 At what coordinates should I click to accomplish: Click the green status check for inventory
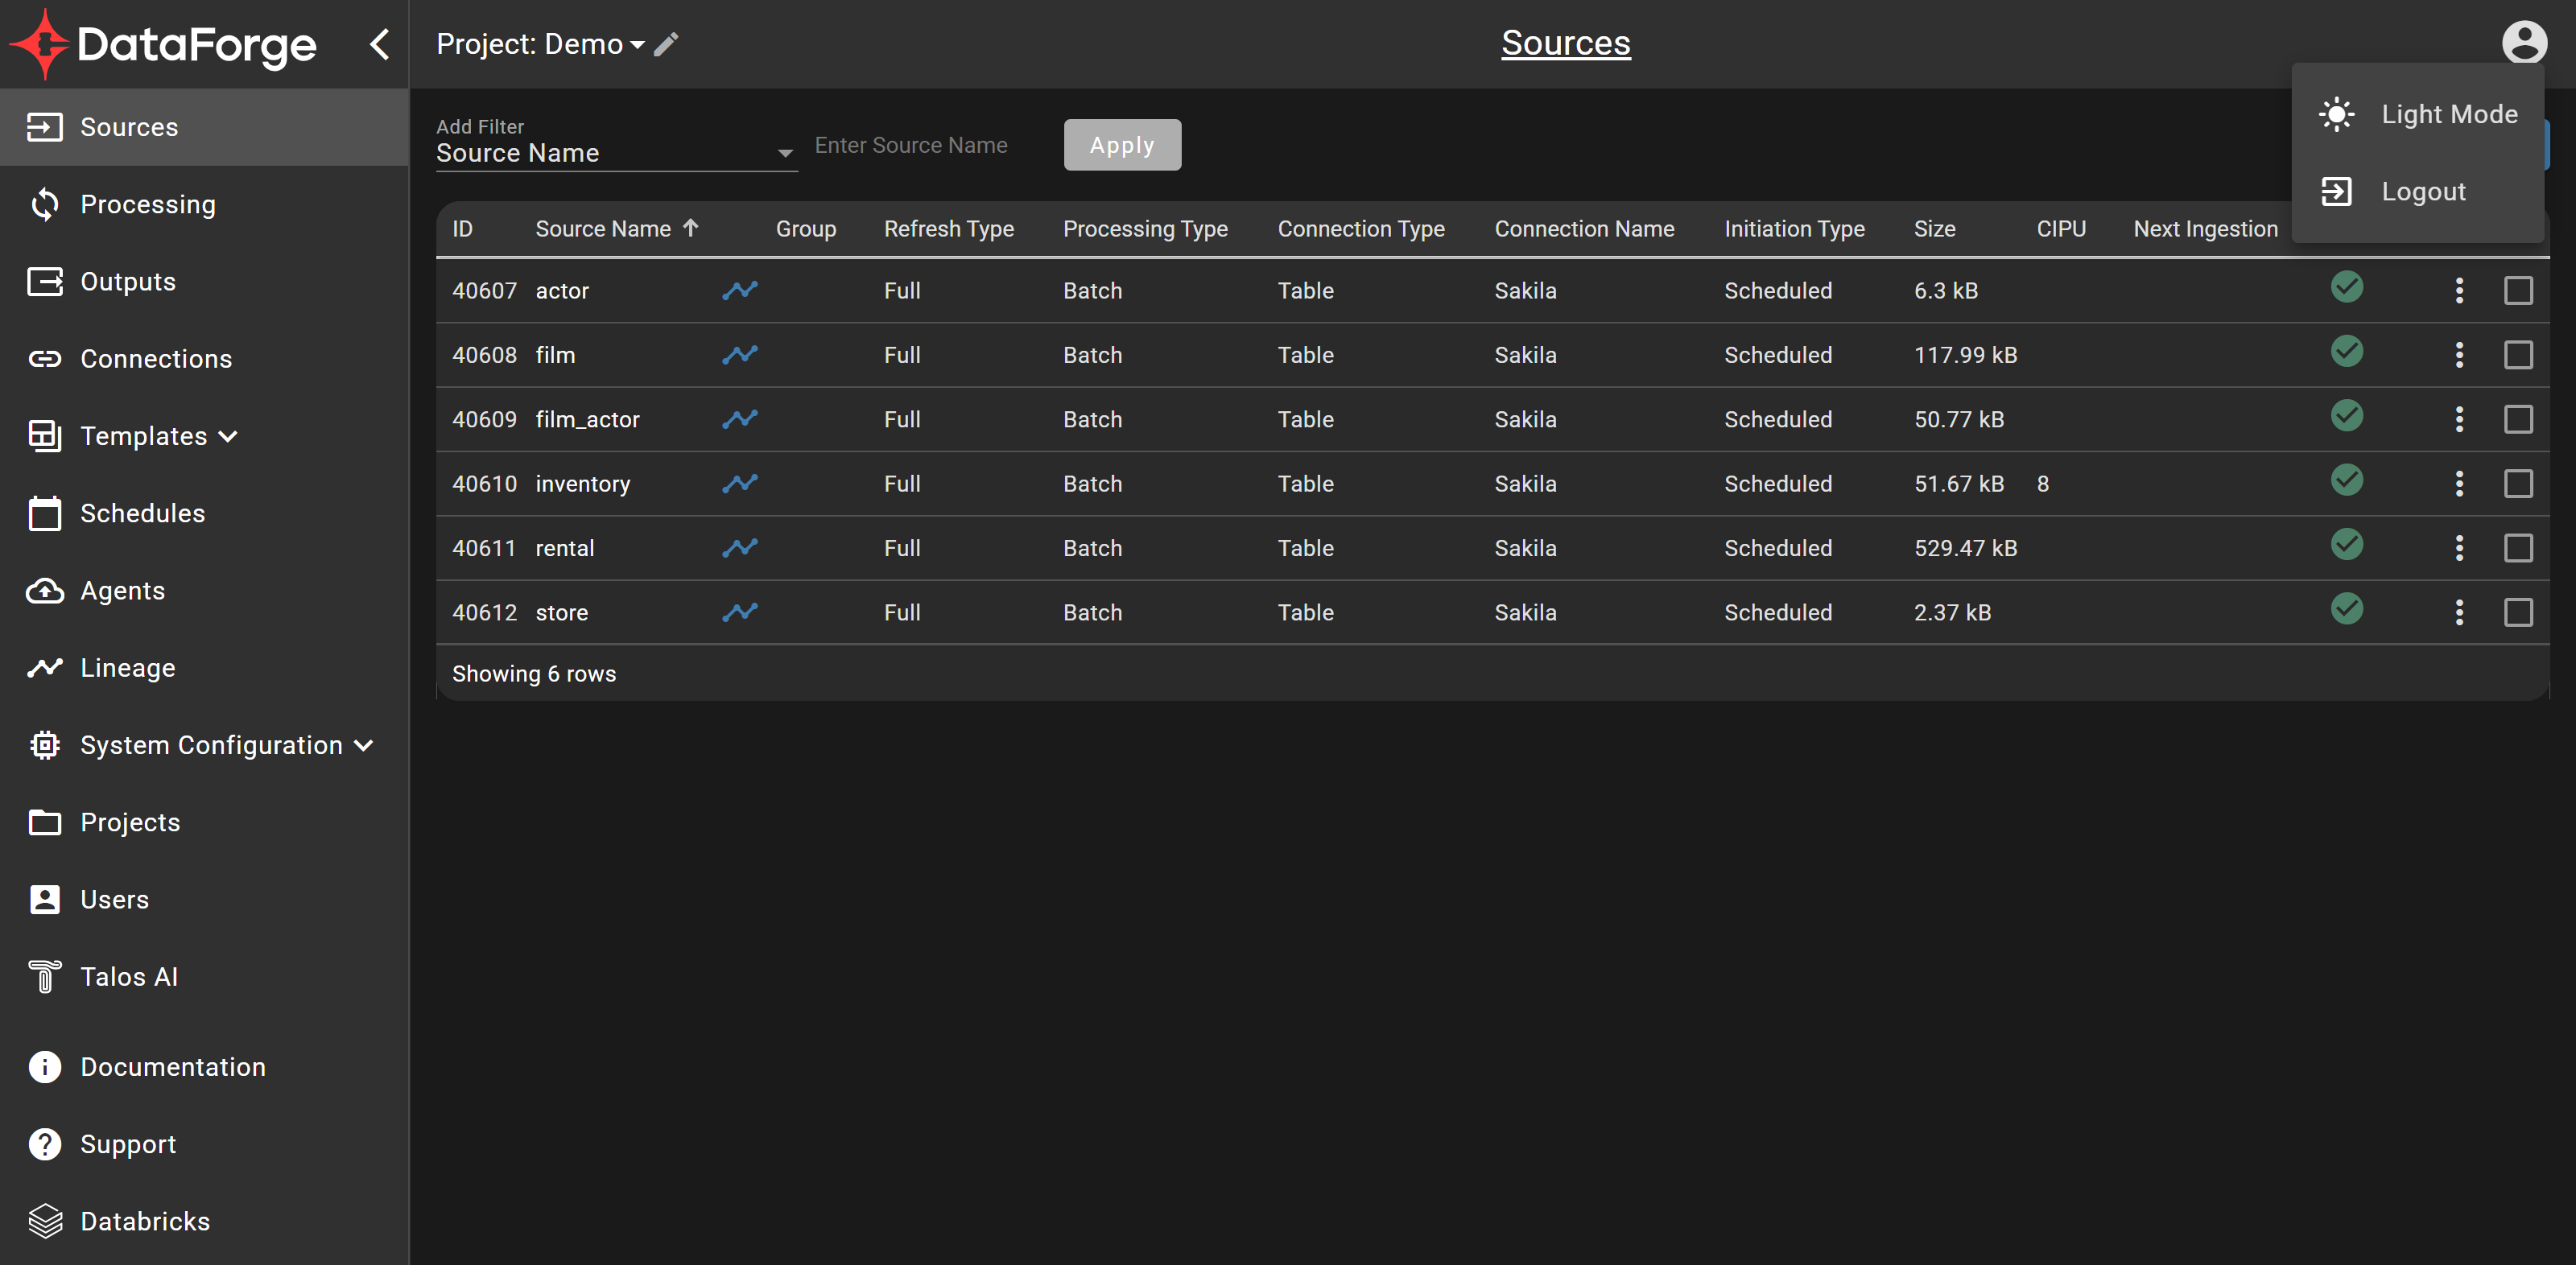click(x=2347, y=480)
